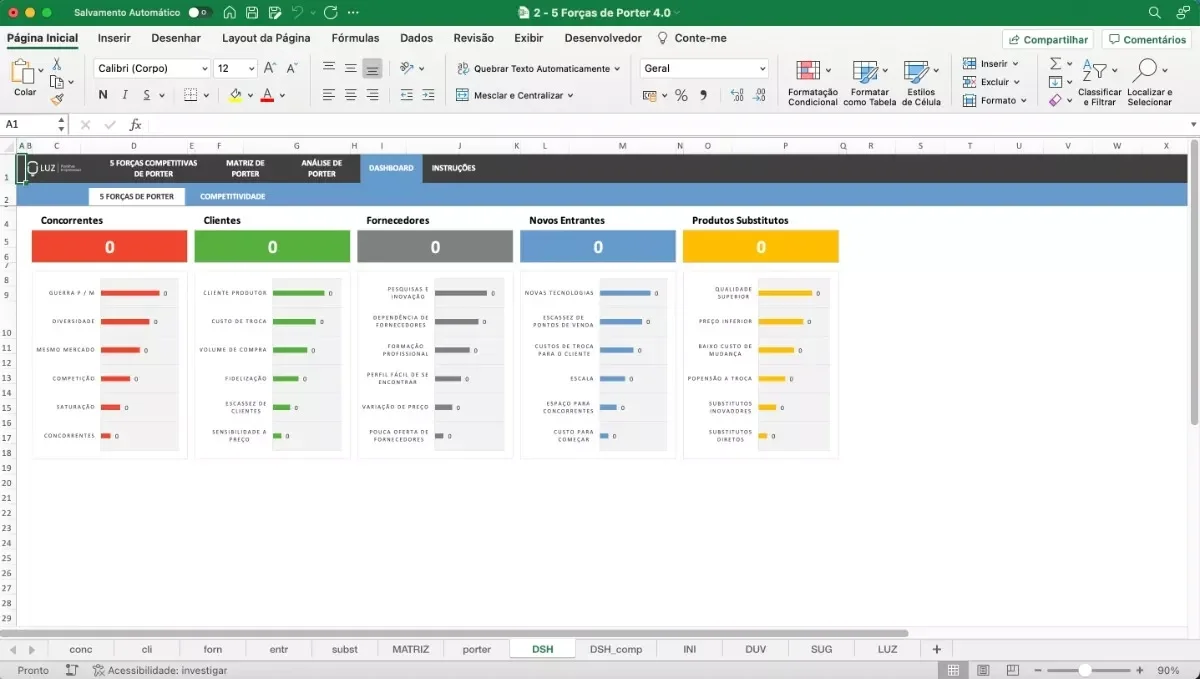The image size is (1200, 679).
Task: Expand the Mesclar e Centralizar dropdown arrow
Action: tap(570, 95)
